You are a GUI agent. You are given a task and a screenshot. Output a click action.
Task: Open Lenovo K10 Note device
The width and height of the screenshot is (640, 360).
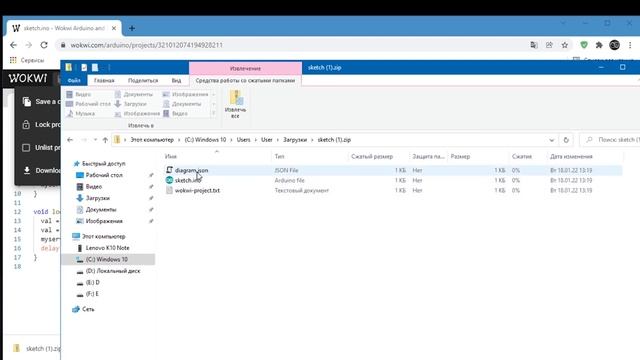point(107,248)
